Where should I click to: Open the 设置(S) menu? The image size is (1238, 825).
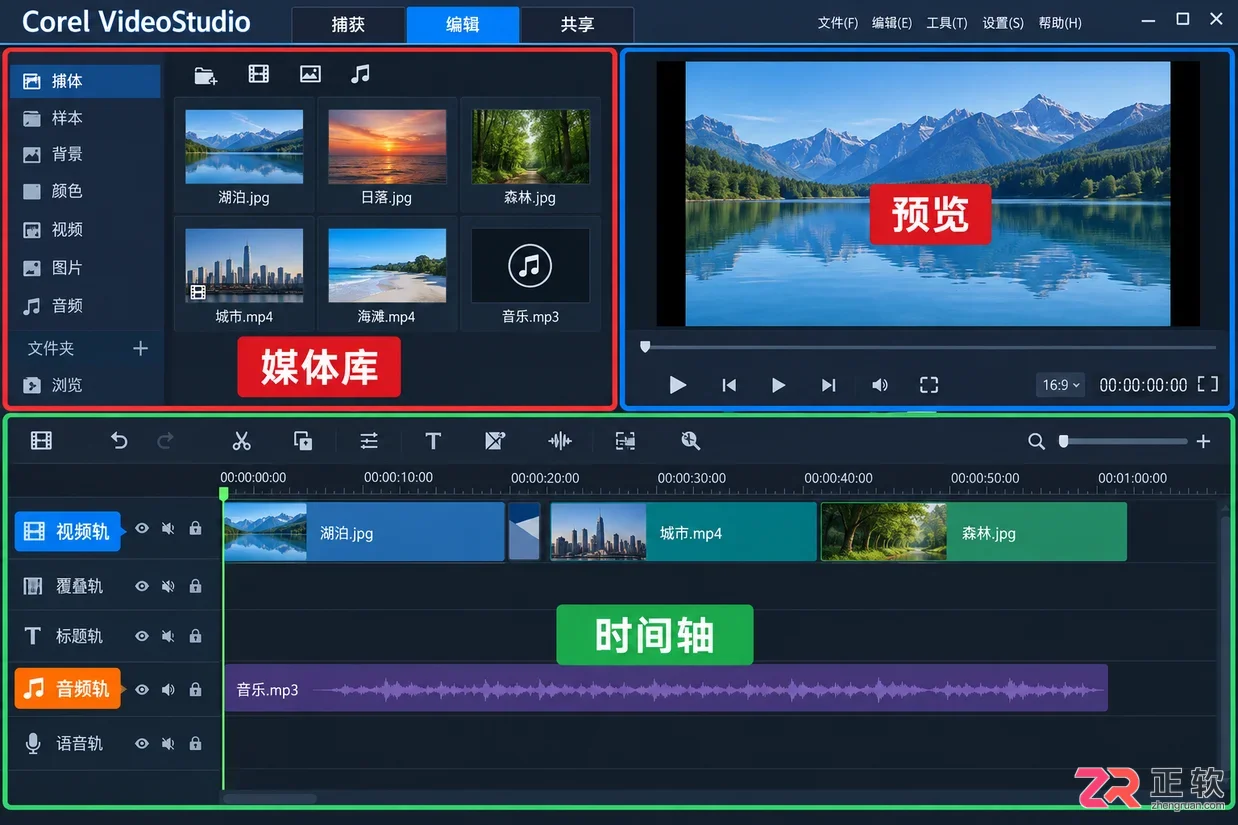tap(1003, 22)
